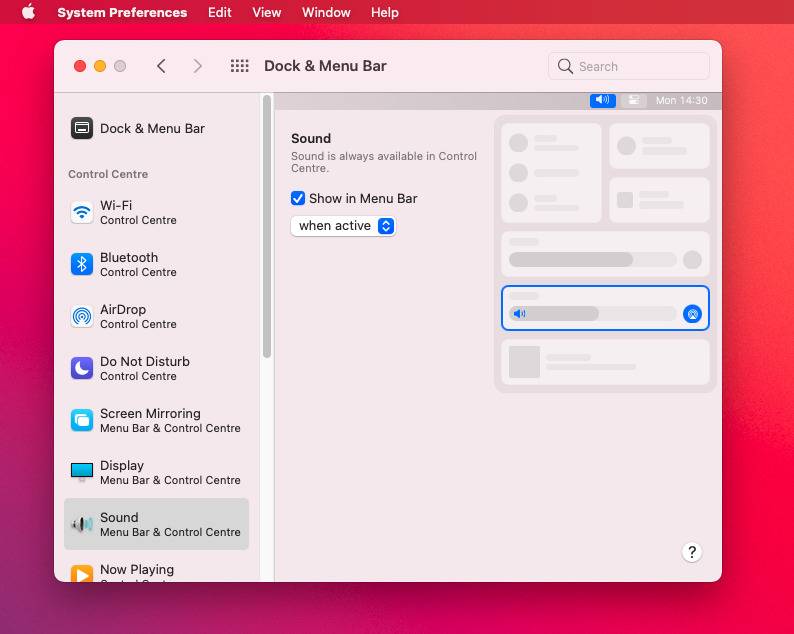Go back with the left chevron
This screenshot has width=794, height=634.
pyautogui.click(x=161, y=66)
